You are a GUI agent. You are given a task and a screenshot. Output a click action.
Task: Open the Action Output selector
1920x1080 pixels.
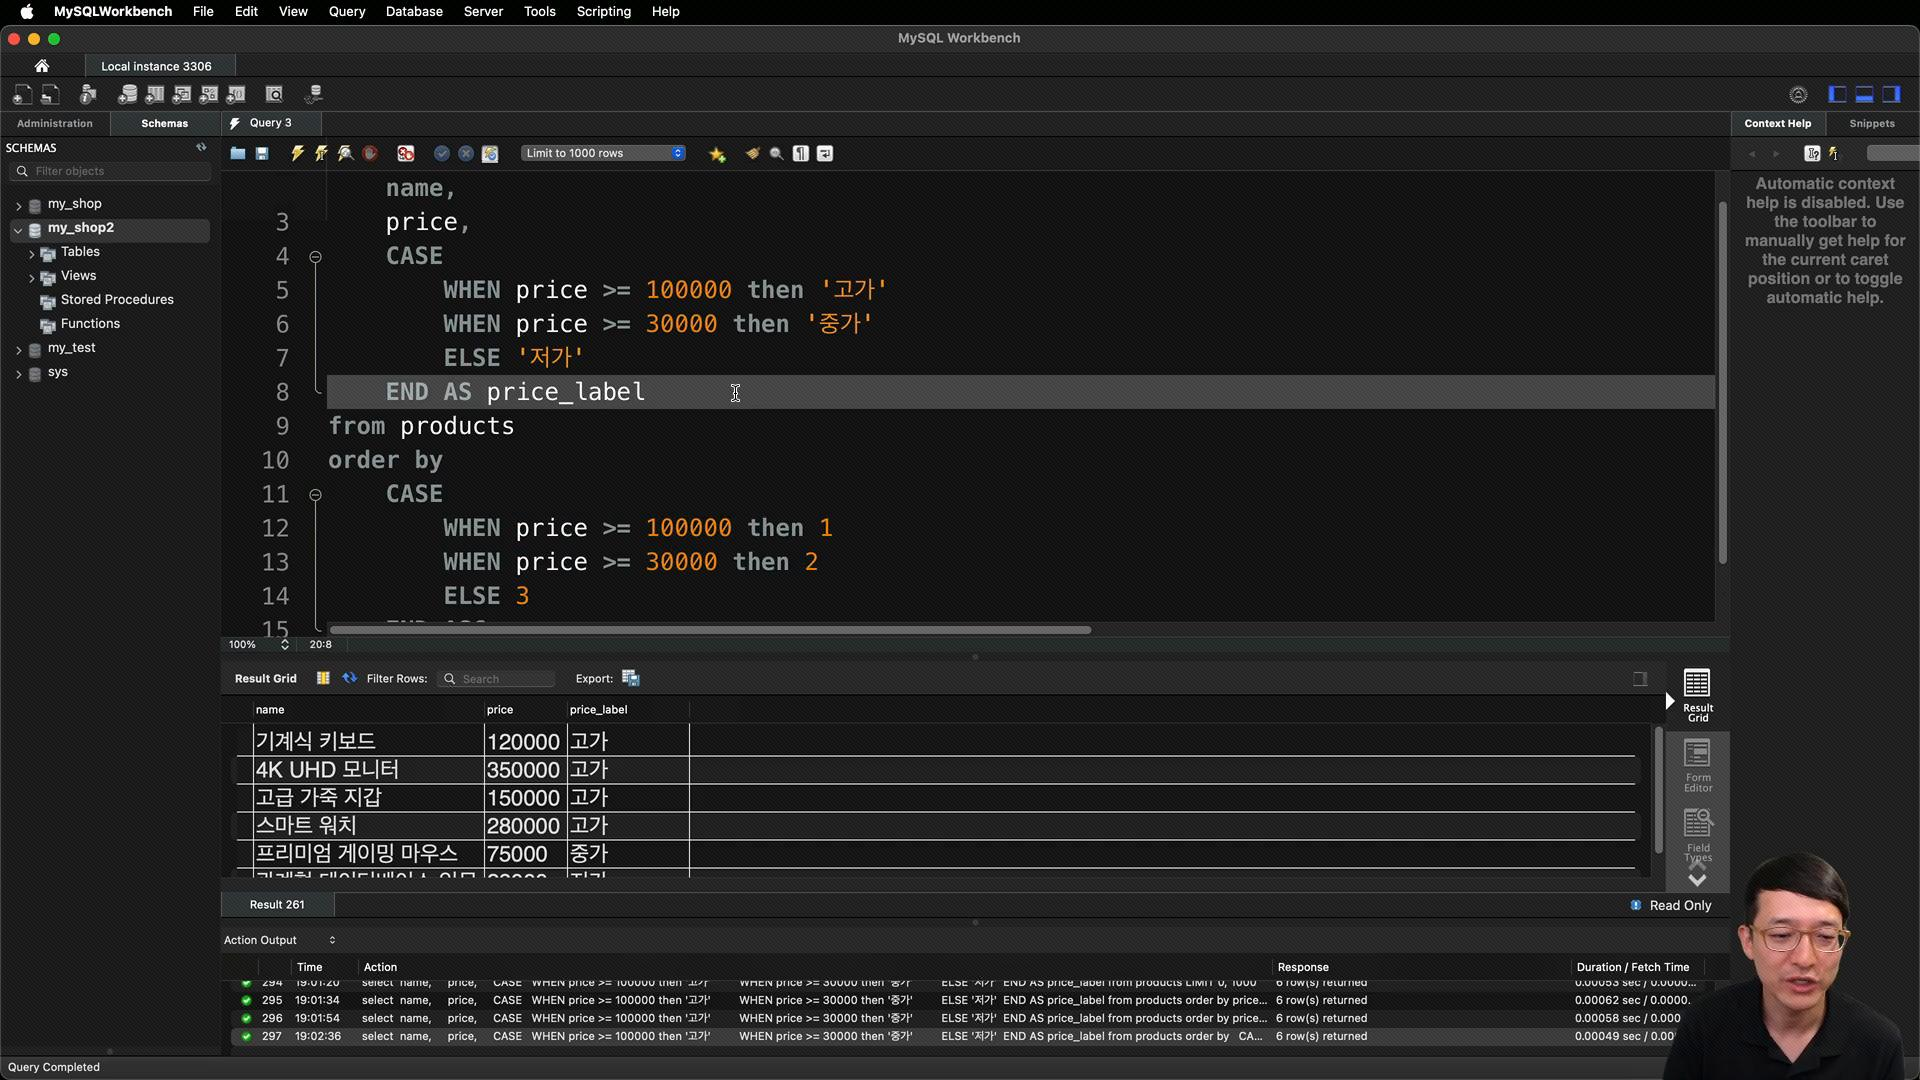[x=280, y=940]
